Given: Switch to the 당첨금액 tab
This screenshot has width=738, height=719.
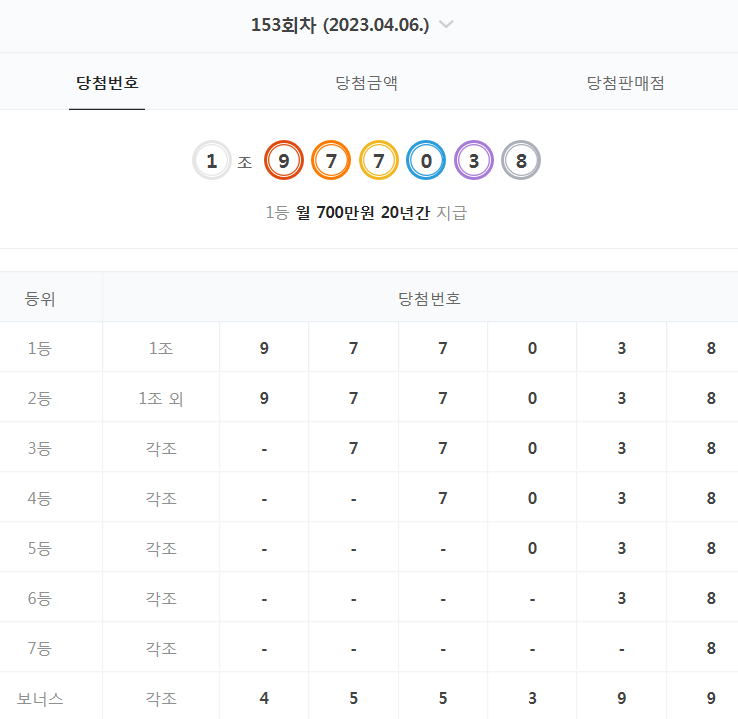Looking at the screenshot, I should 366,83.
